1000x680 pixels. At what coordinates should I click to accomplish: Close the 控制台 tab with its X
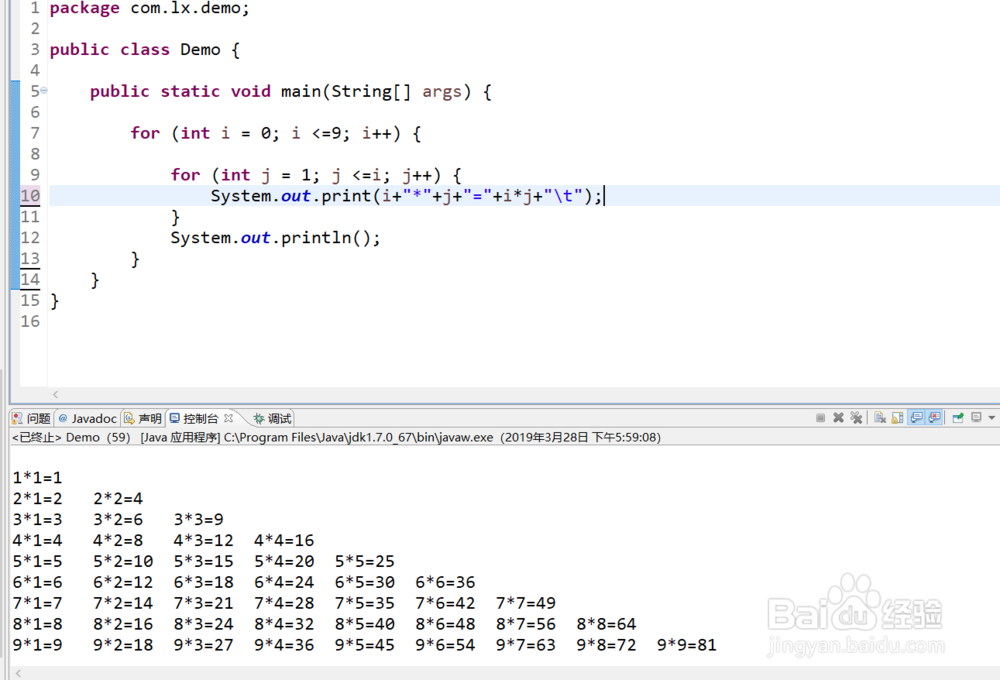[x=228, y=418]
